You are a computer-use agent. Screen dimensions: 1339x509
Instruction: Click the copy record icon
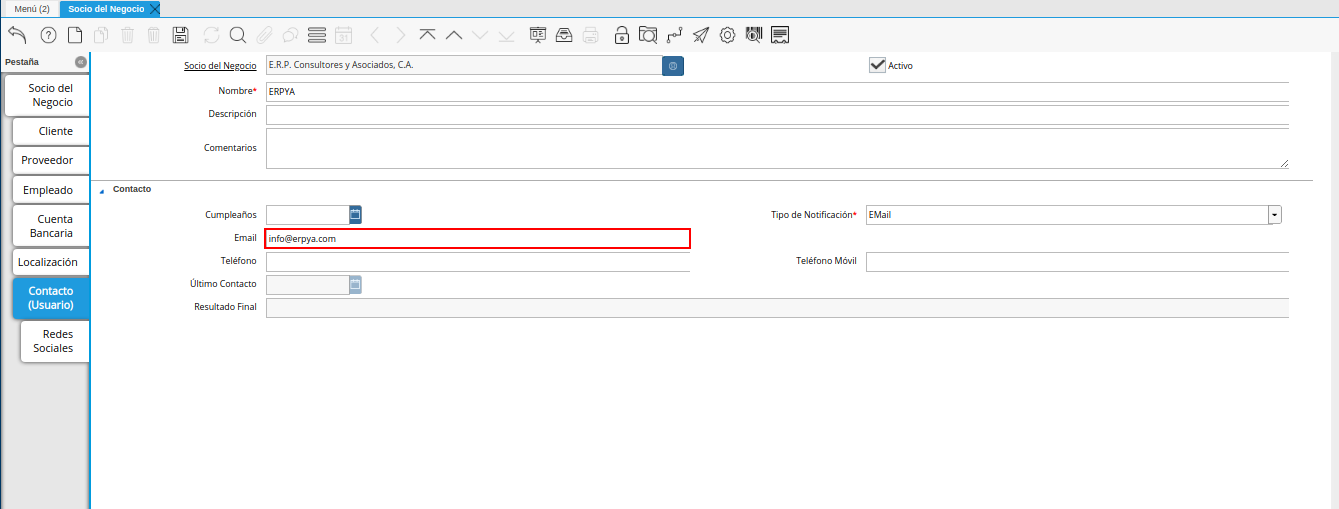[101, 36]
